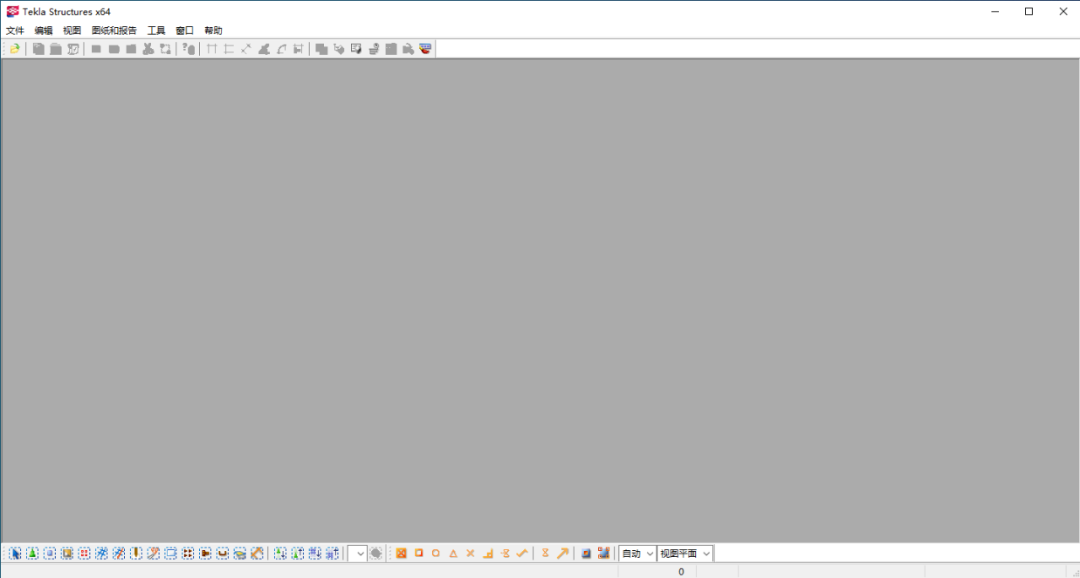Toggle snap to nearest points (check-shaped icon)
The height and width of the screenshot is (578, 1080).
click(x=522, y=553)
